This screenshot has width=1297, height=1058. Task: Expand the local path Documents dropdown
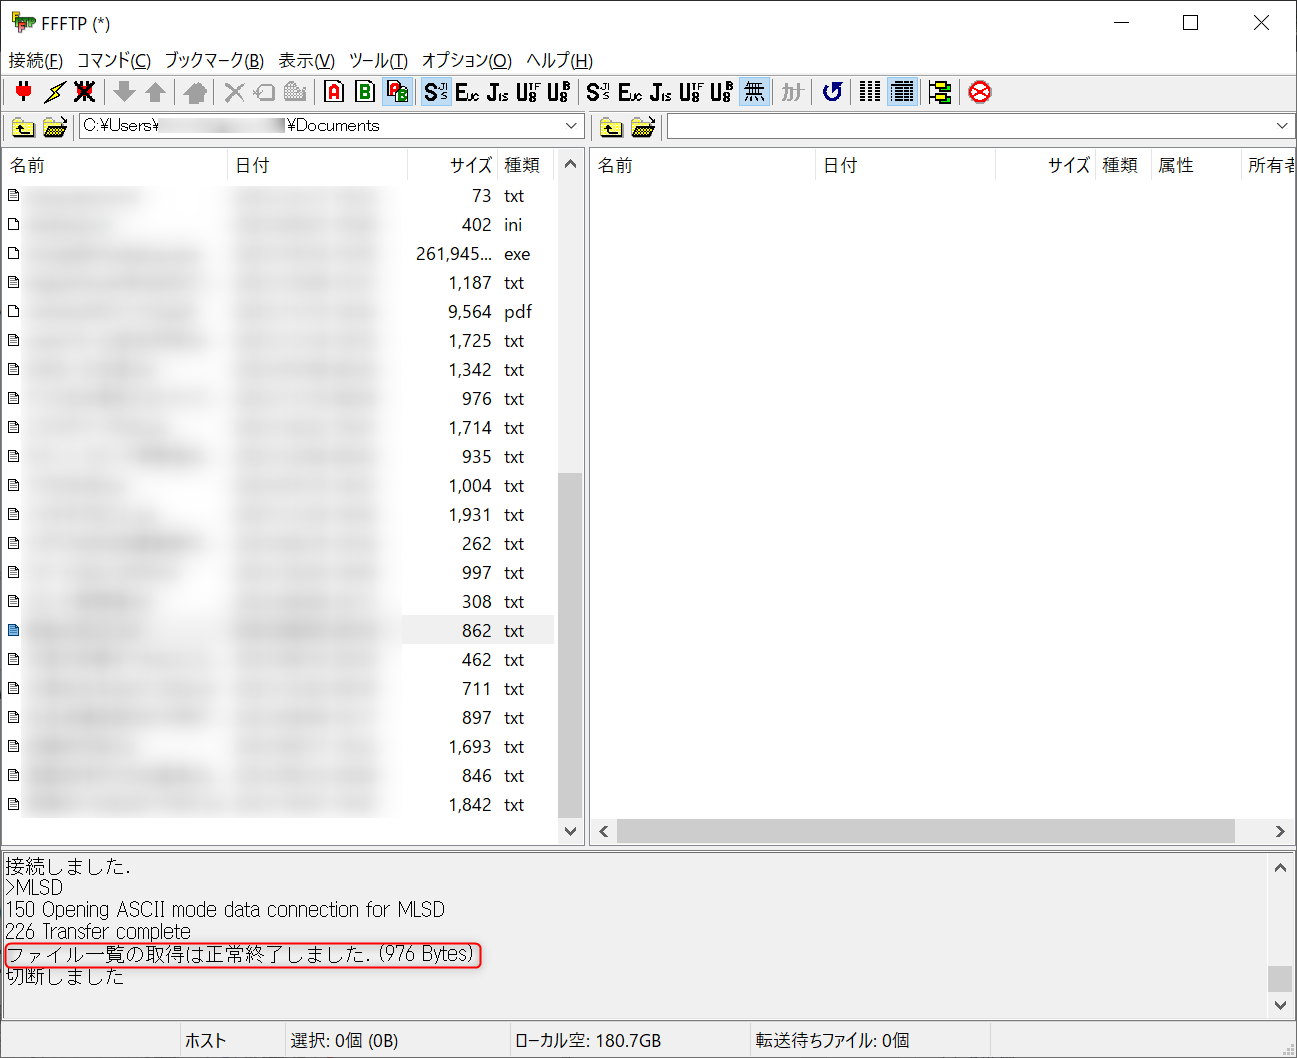[x=572, y=126]
